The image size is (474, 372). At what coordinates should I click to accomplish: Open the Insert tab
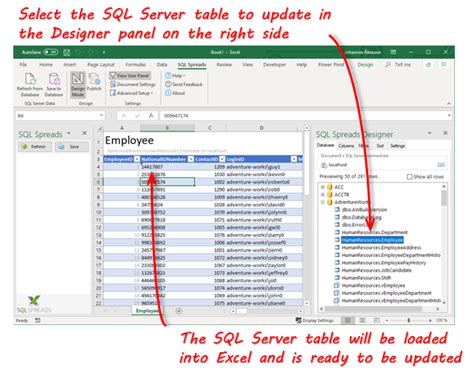click(70, 65)
